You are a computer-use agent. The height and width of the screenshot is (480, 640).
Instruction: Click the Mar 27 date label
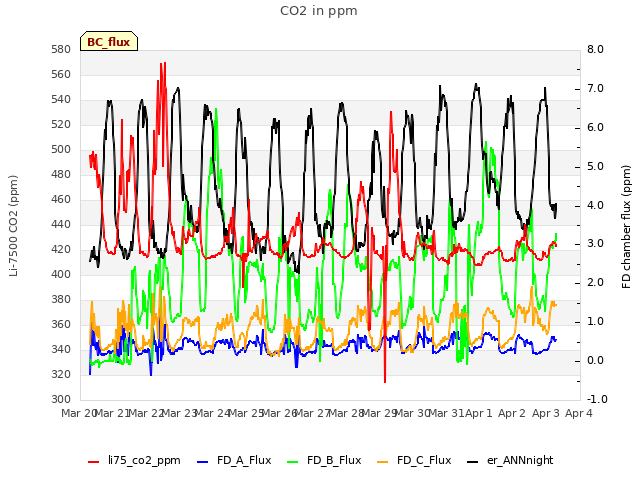click(312, 413)
